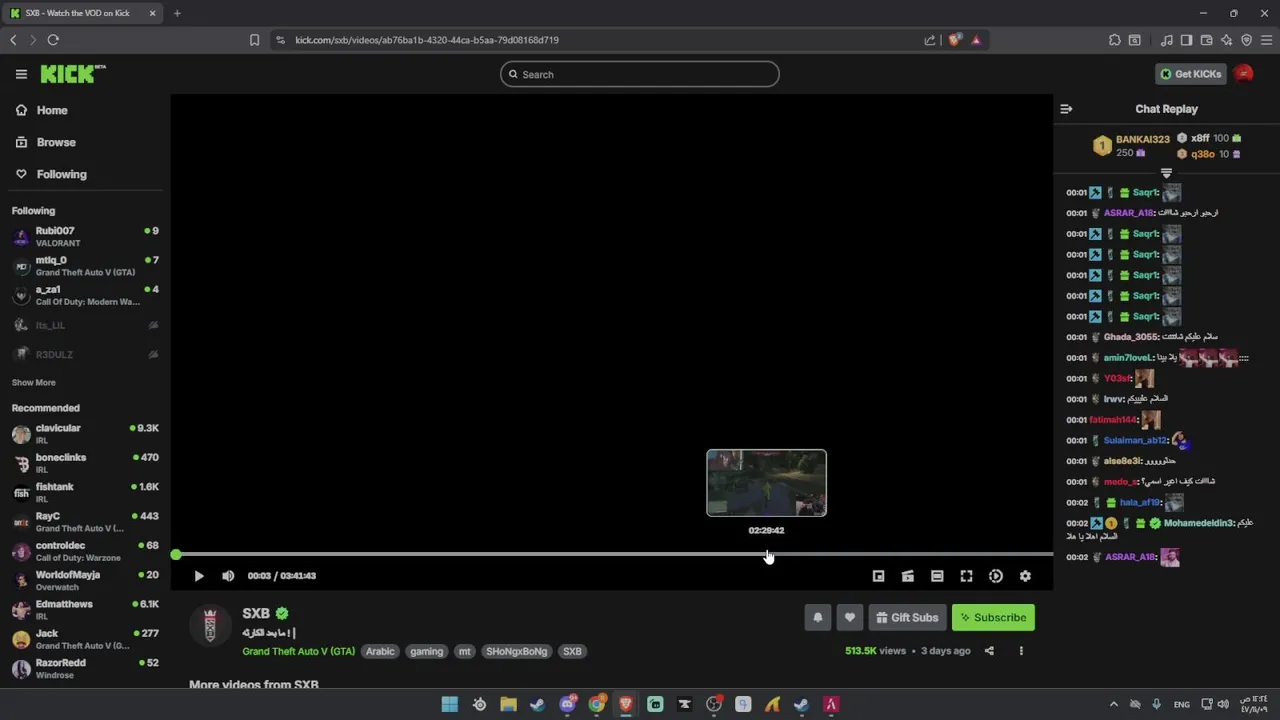Share this VOD using share icon
The height and width of the screenshot is (720, 1280).
click(x=989, y=651)
